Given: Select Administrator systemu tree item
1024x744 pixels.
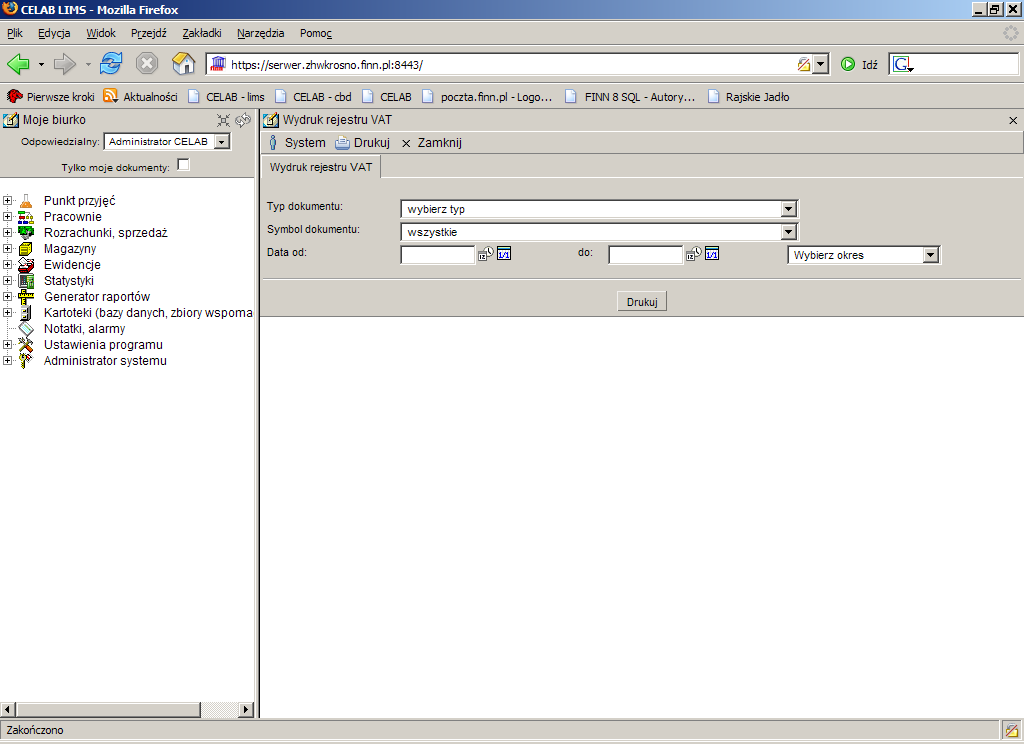Looking at the screenshot, I should 105,361.
